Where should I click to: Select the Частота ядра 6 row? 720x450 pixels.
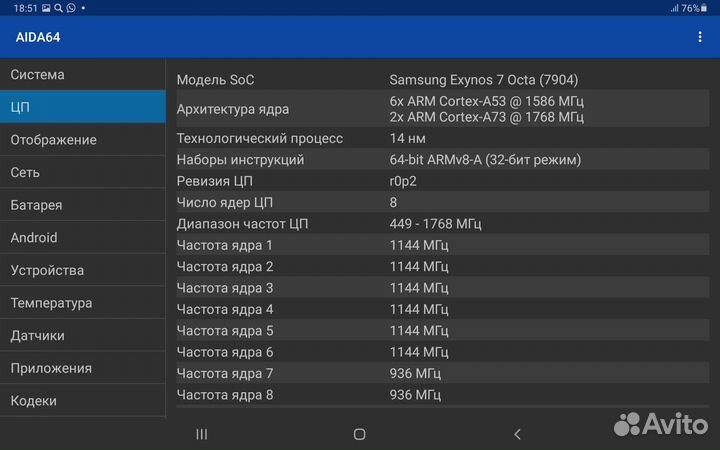pos(443,352)
